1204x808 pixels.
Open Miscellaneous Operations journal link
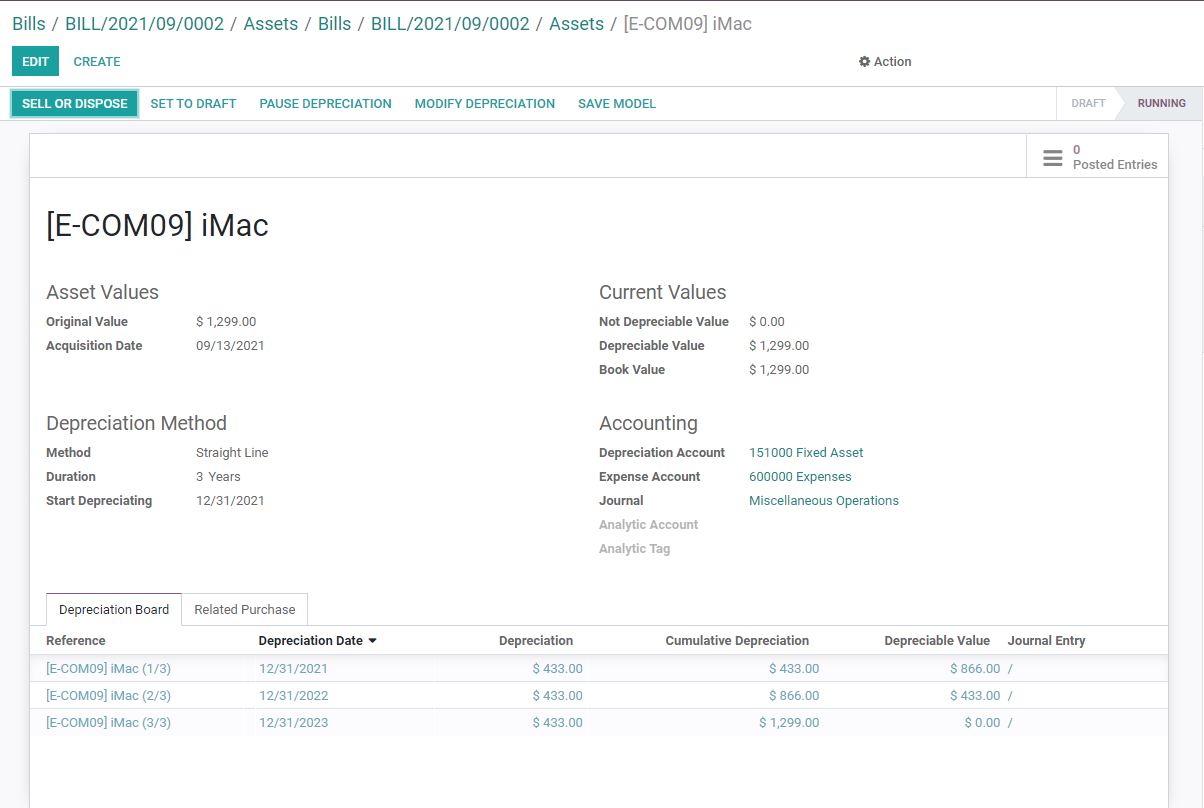(824, 501)
